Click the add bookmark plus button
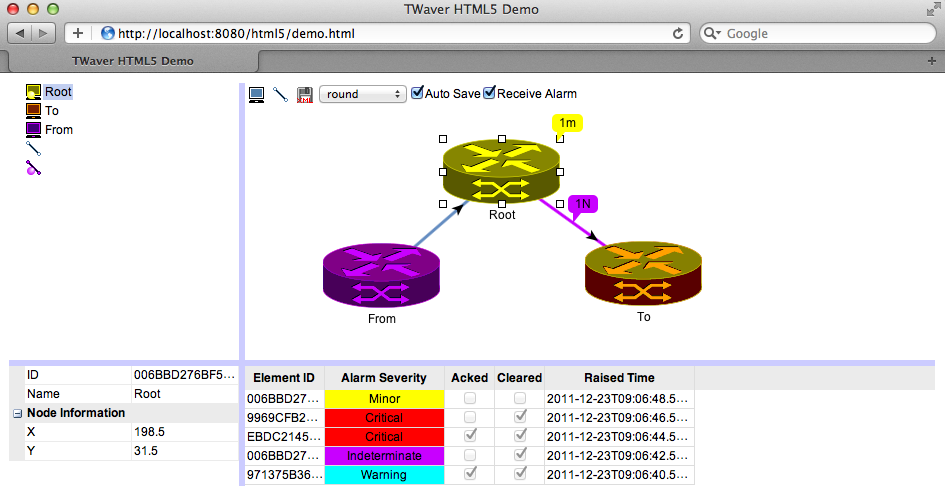The image size is (945, 496). (x=78, y=33)
